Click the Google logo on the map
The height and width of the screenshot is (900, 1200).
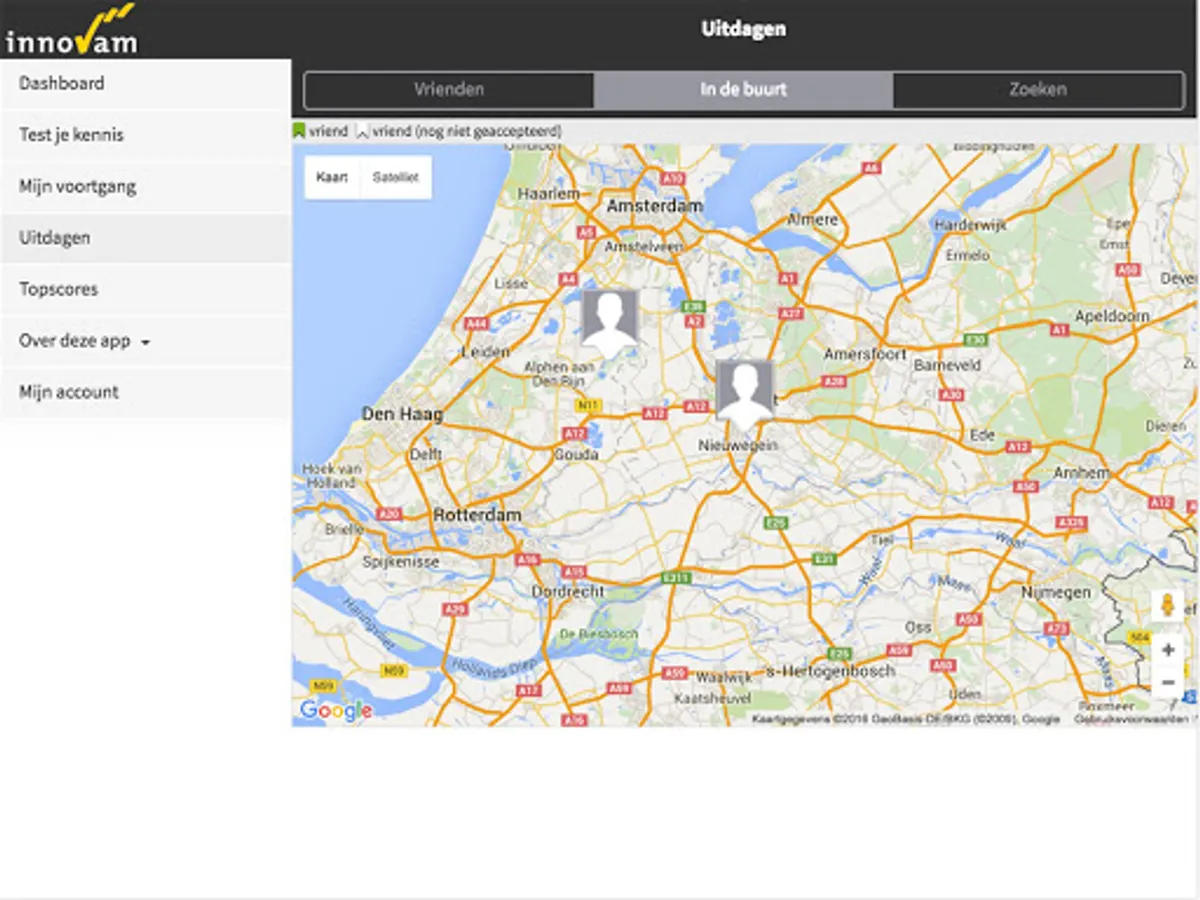pos(335,711)
